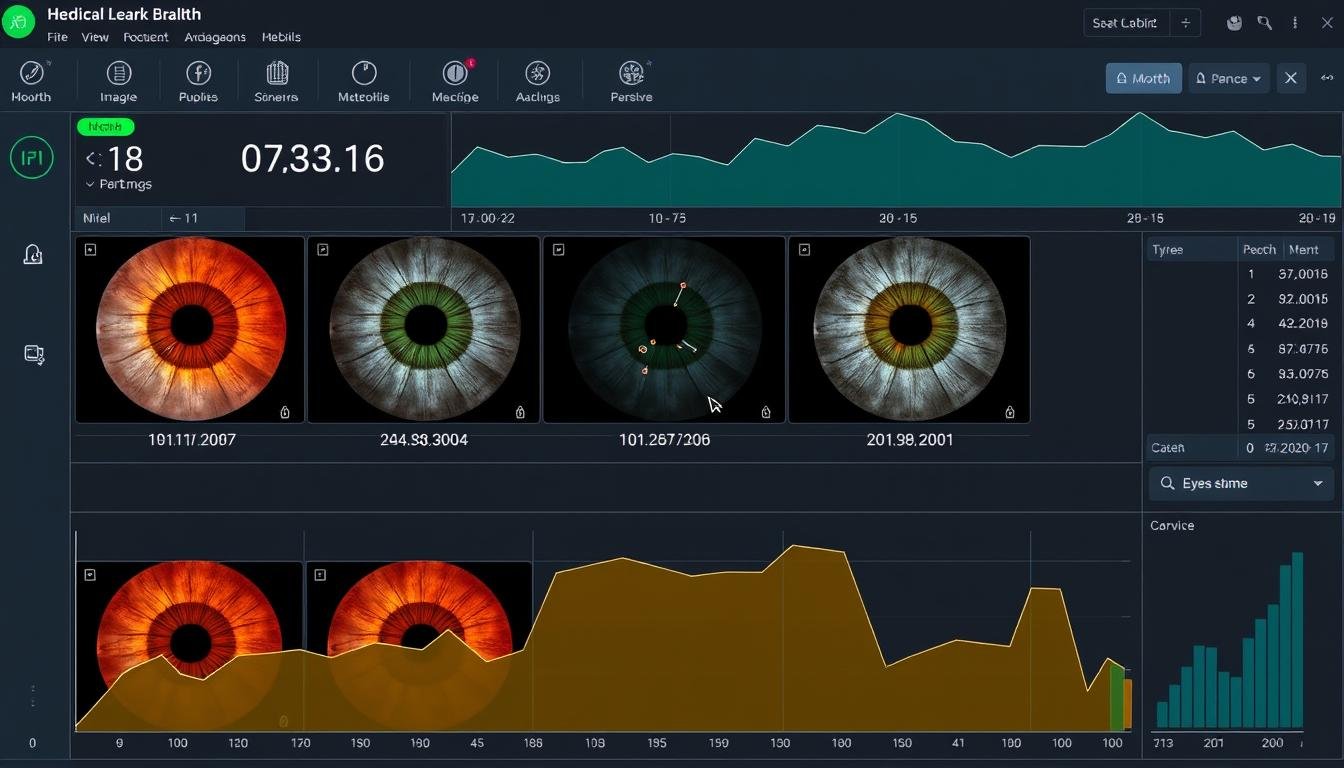Select the Aaclngs toolbar icon
The width and height of the screenshot is (1344, 768).
(x=538, y=82)
